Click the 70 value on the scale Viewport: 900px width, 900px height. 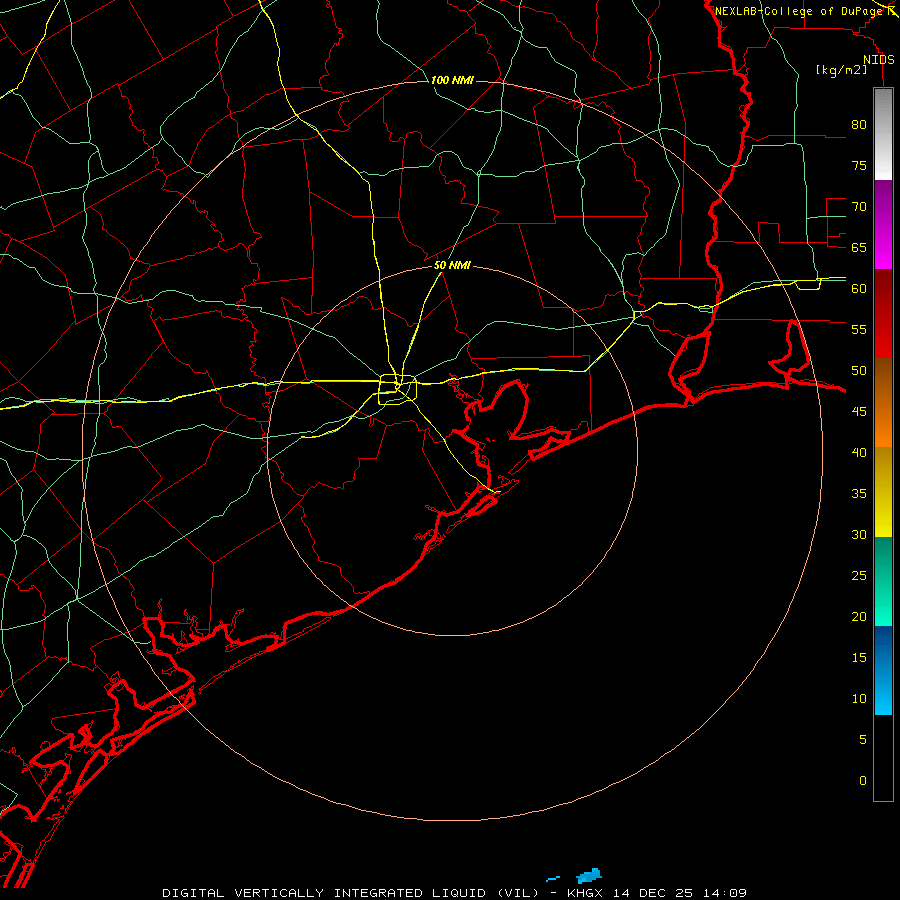(x=859, y=207)
